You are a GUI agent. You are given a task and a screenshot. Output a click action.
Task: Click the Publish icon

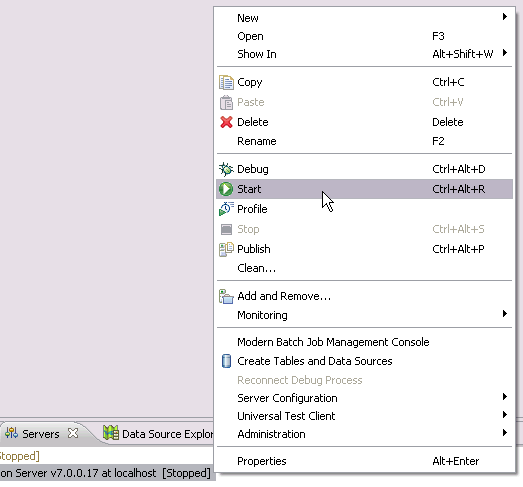[x=226, y=249]
